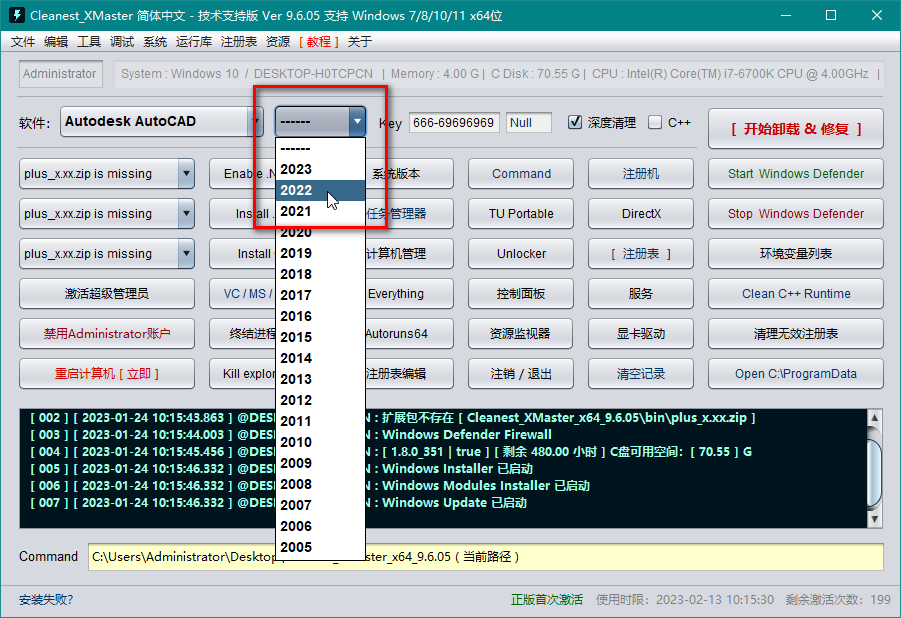Image resolution: width=901 pixels, height=618 pixels.
Task: Click Start Windows Defender button
Action: (796, 174)
